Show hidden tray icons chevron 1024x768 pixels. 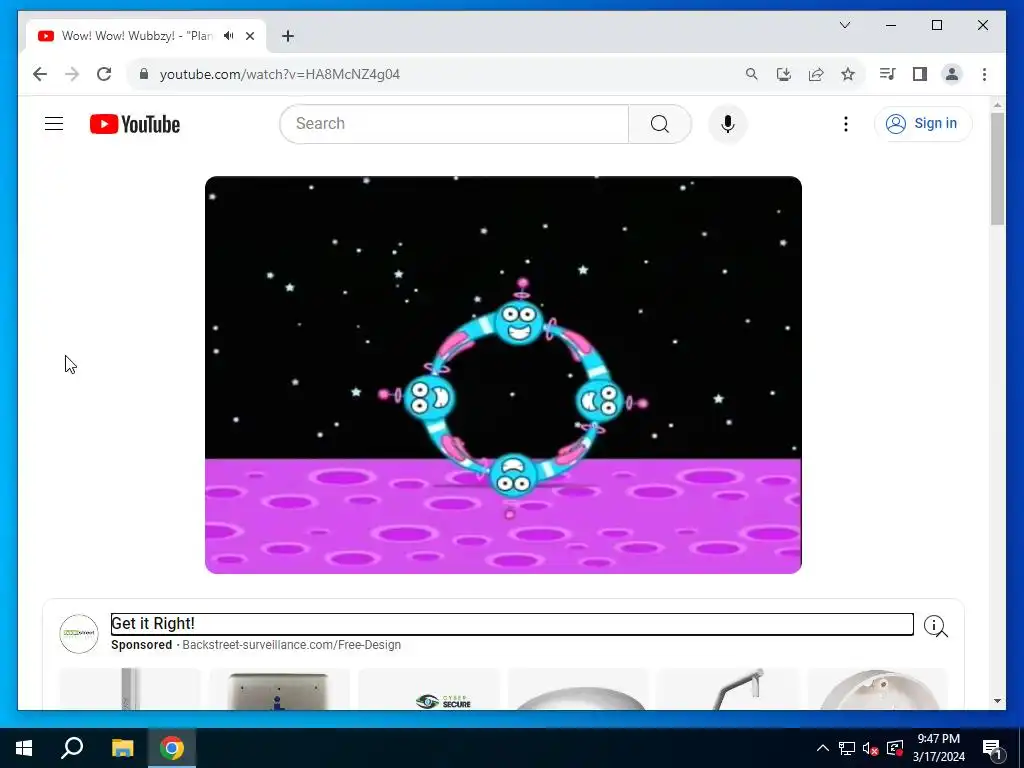(823, 748)
